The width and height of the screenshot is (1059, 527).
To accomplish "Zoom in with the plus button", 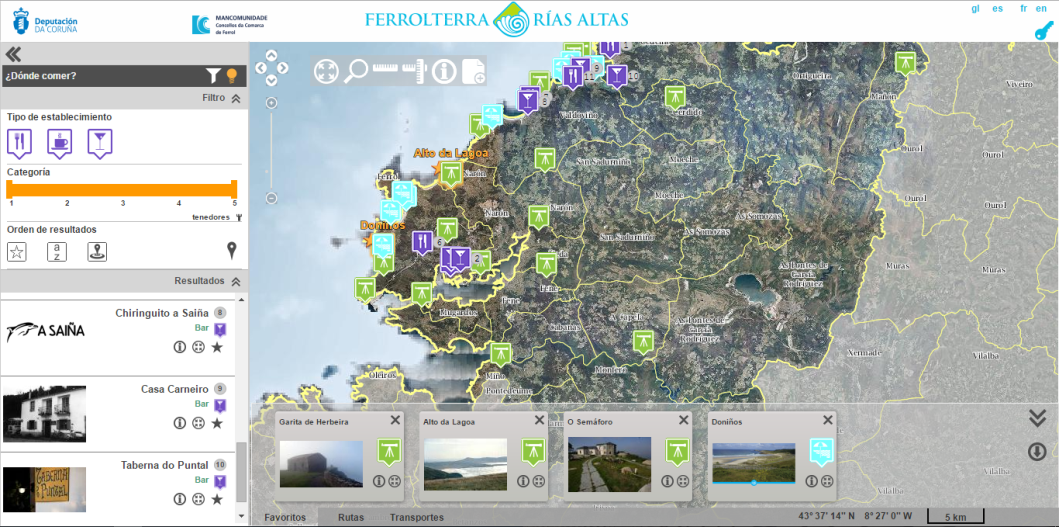I will tap(272, 103).
